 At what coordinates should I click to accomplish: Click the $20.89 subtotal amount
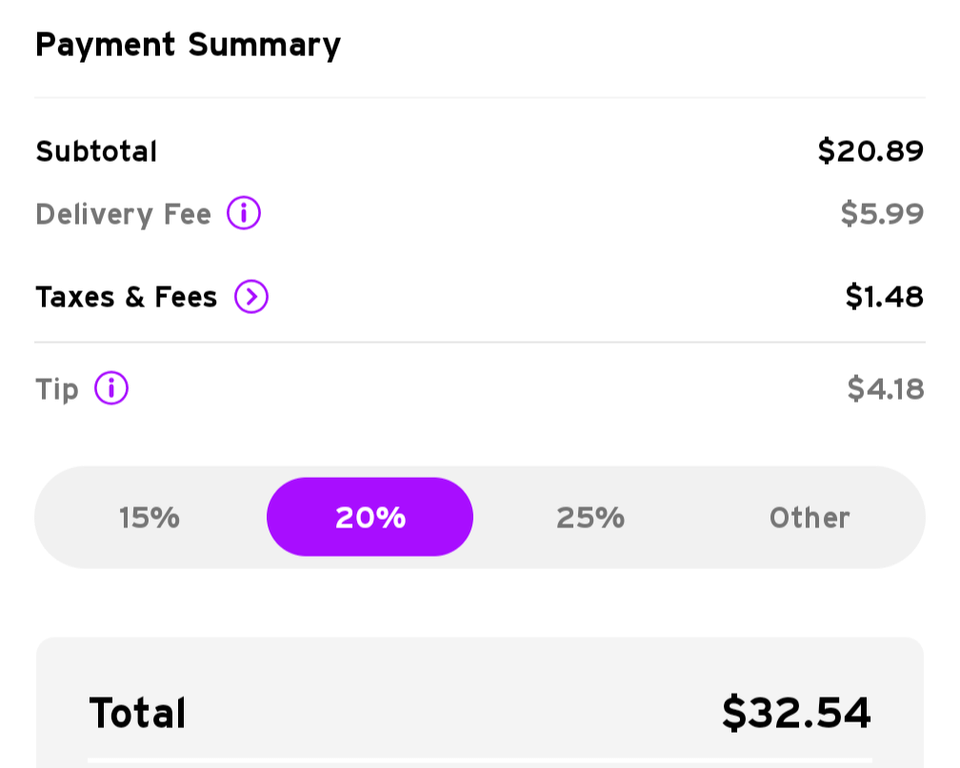[x=870, y=151]
